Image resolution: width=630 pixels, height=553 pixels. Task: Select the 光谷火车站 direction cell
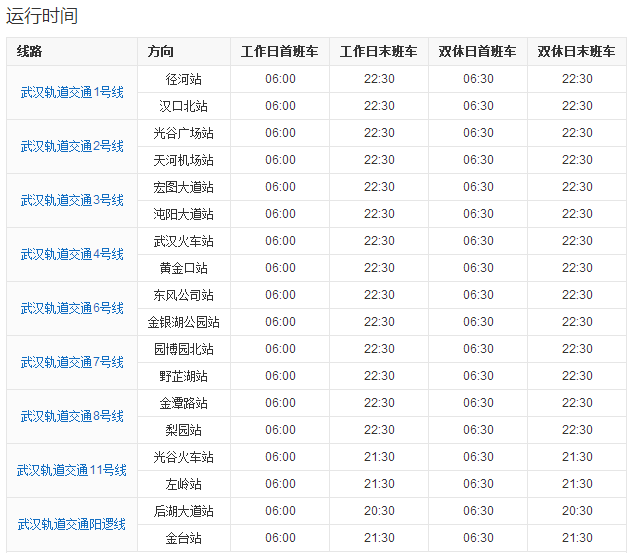point(184,457)
